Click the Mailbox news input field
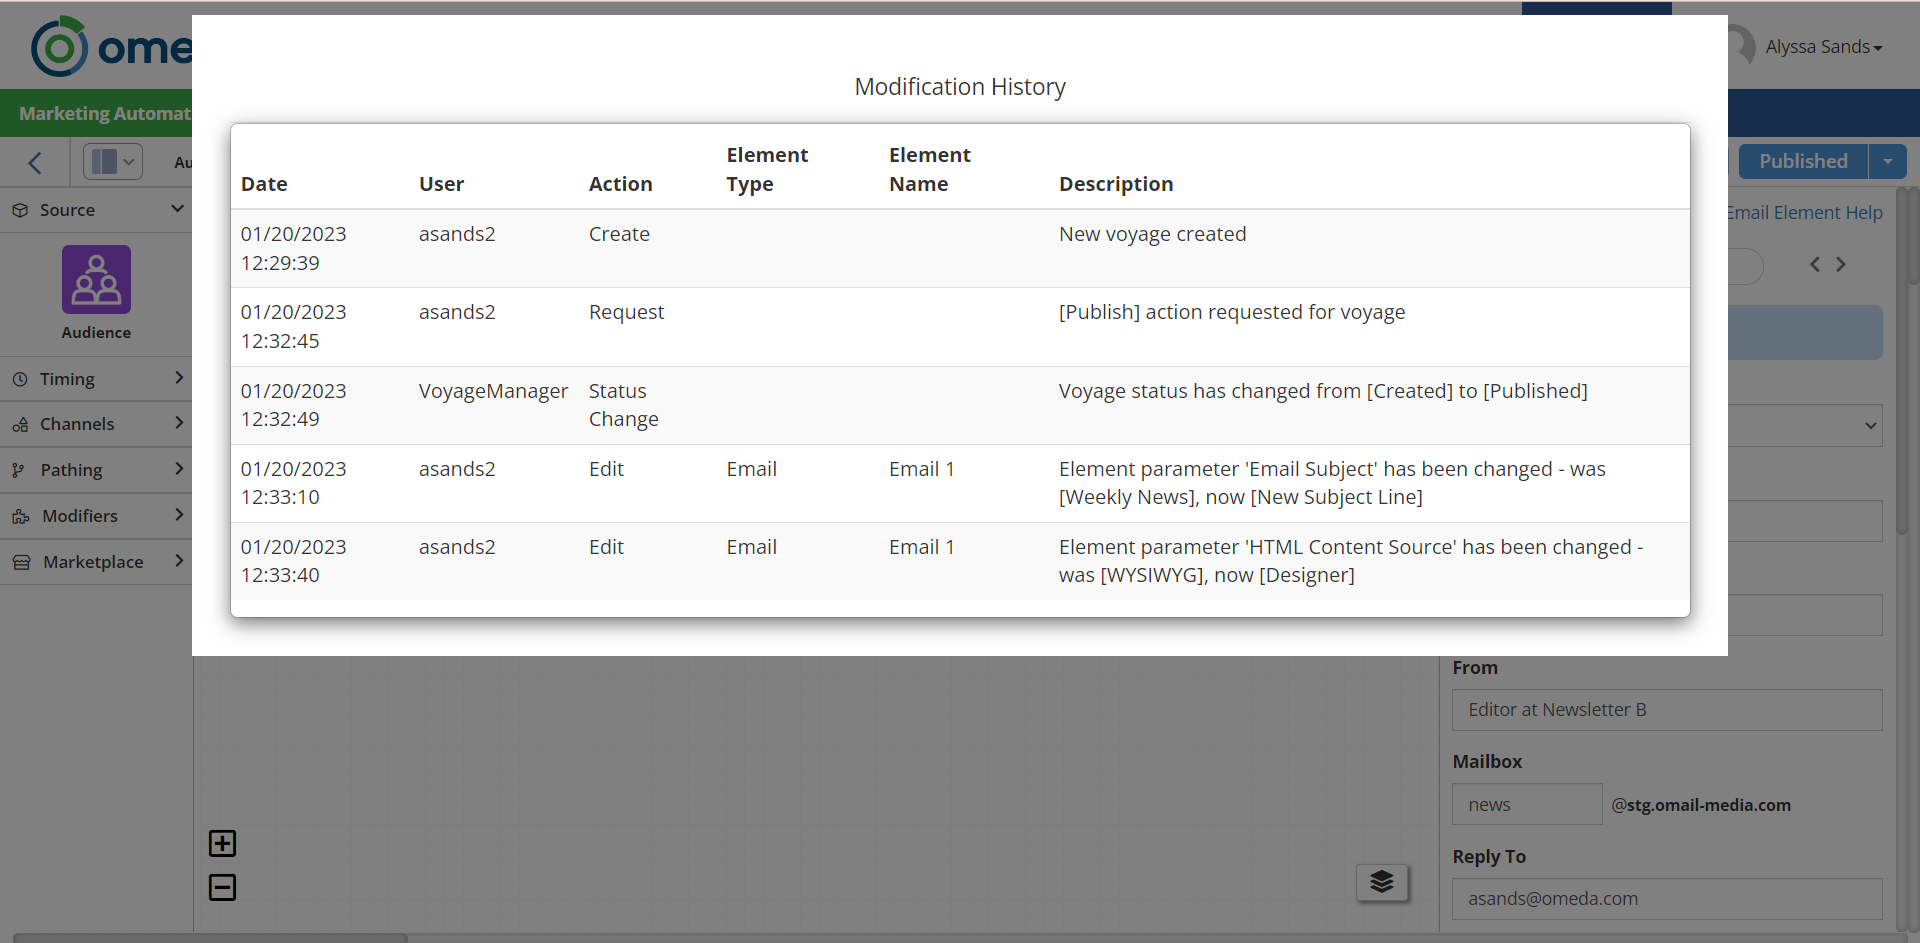 pyautogui.click(x=1526, y=805)
